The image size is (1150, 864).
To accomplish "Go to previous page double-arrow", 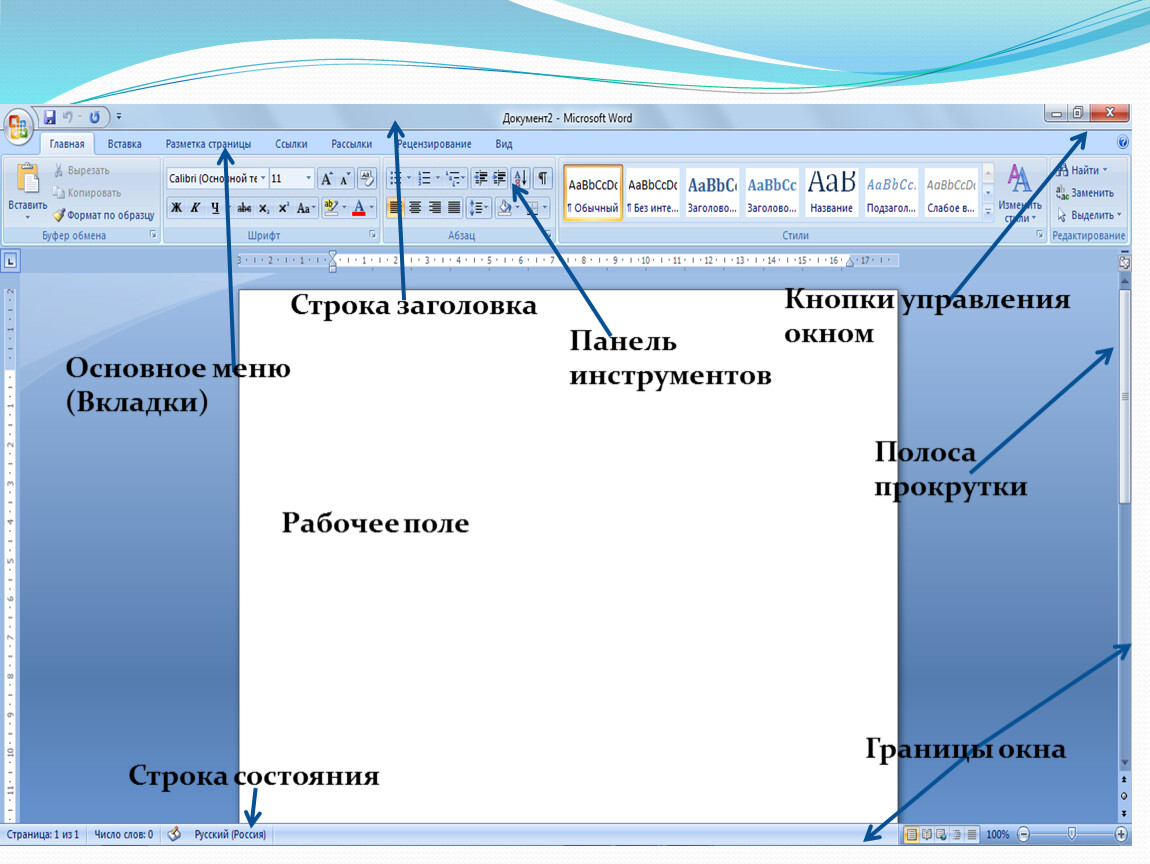I will tap(1124, 780).
